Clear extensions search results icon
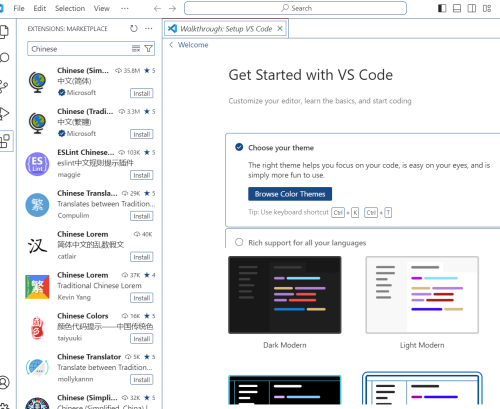The width and height of the screenshot is (500, 409). click(136, 49)
